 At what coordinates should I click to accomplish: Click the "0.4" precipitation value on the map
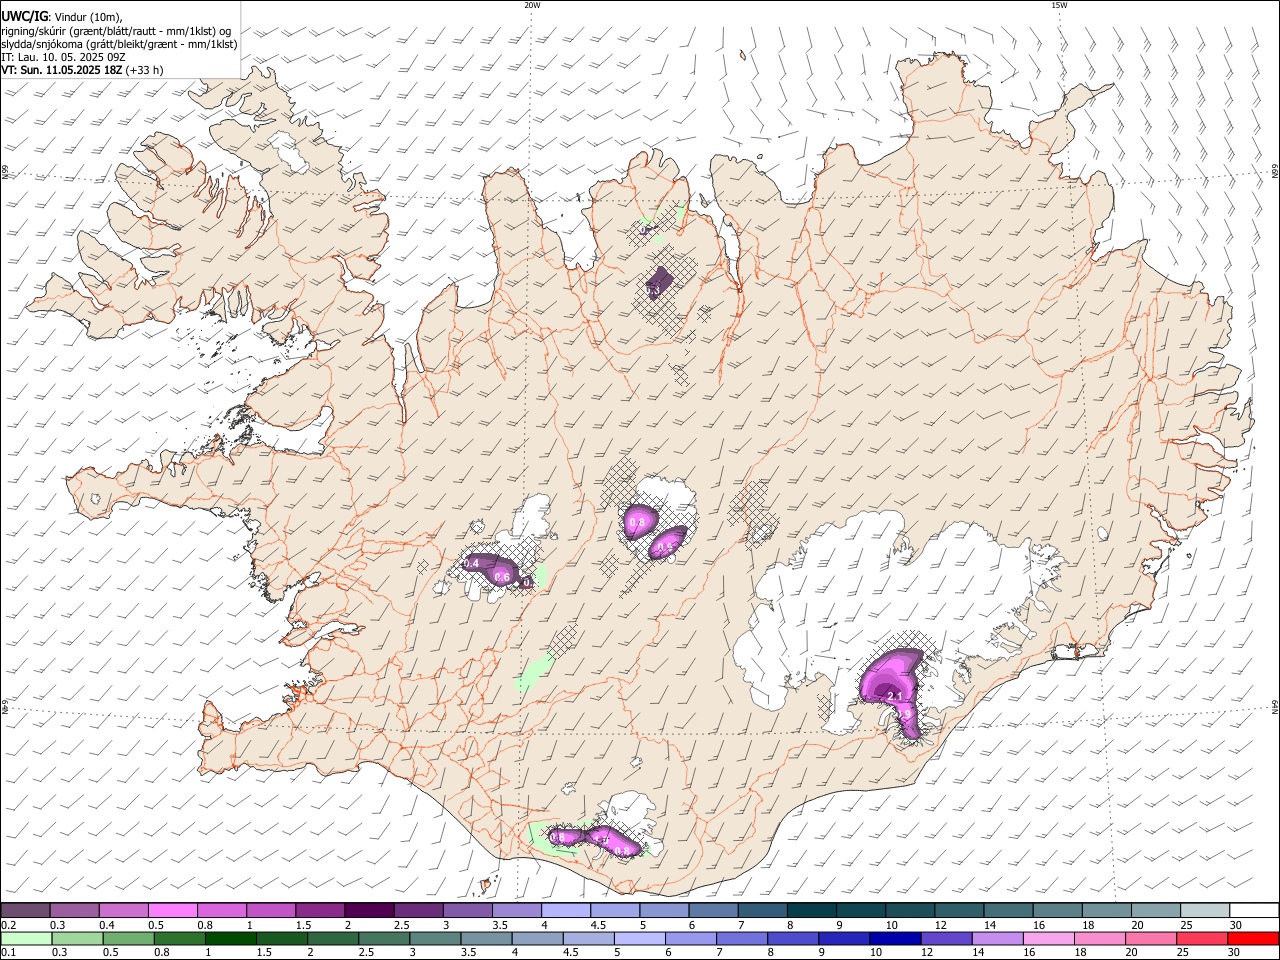pos(472,564)
